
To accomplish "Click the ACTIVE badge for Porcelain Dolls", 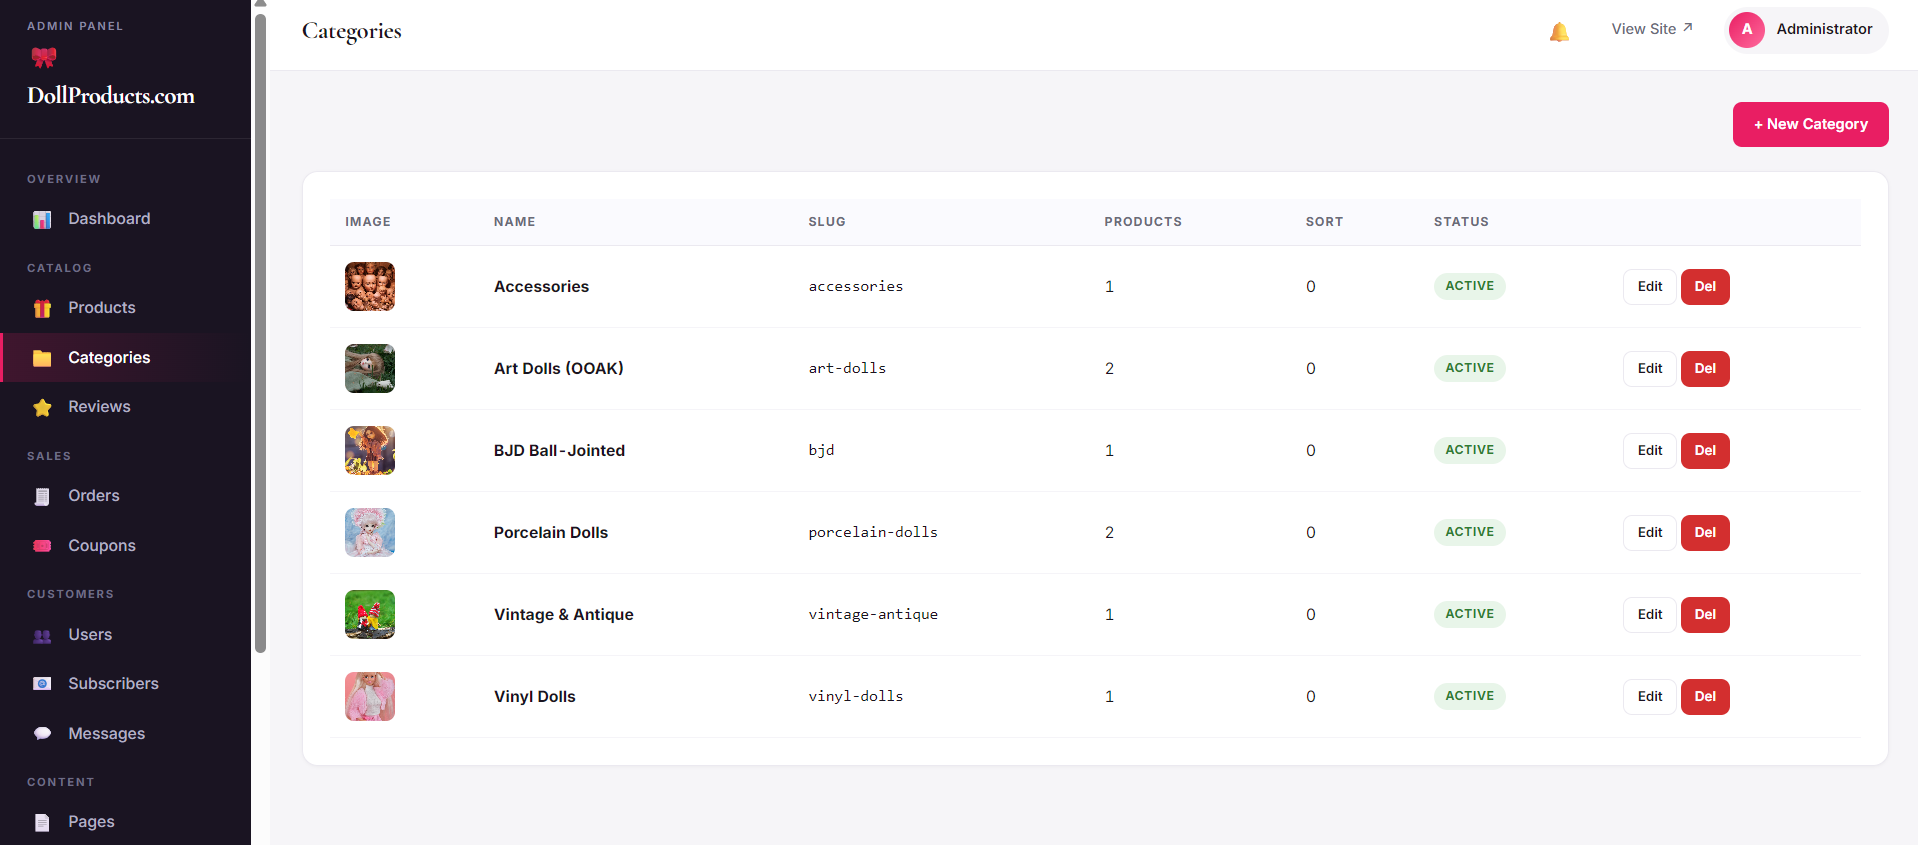I will point(1469,532).
